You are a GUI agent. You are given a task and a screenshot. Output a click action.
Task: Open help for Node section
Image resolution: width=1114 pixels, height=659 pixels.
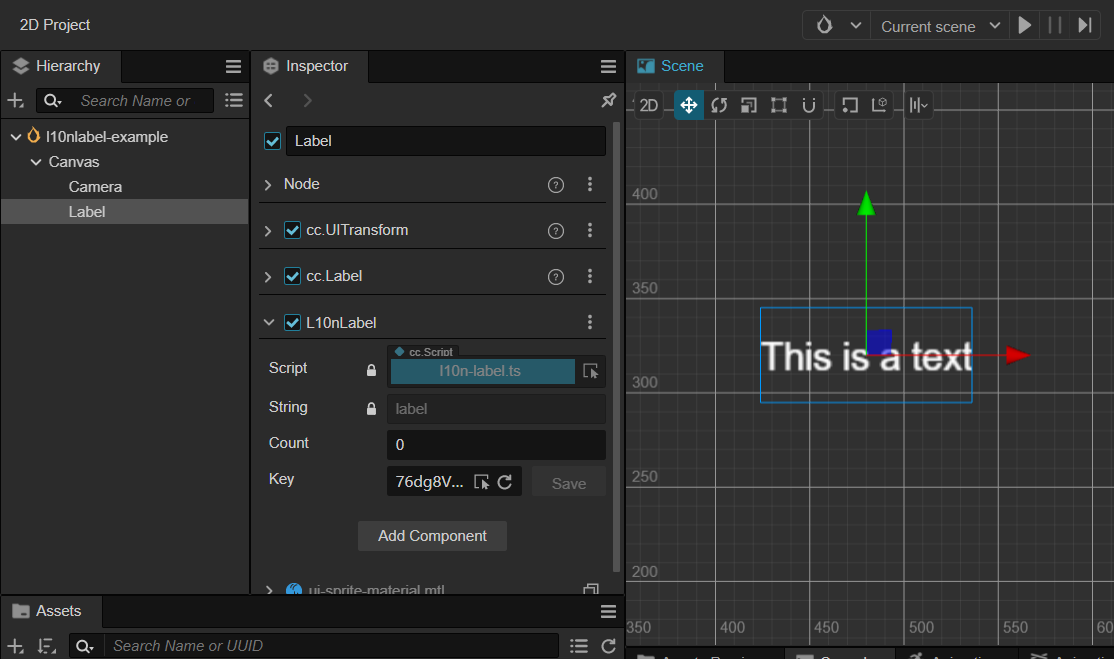[x=556, y=185]
